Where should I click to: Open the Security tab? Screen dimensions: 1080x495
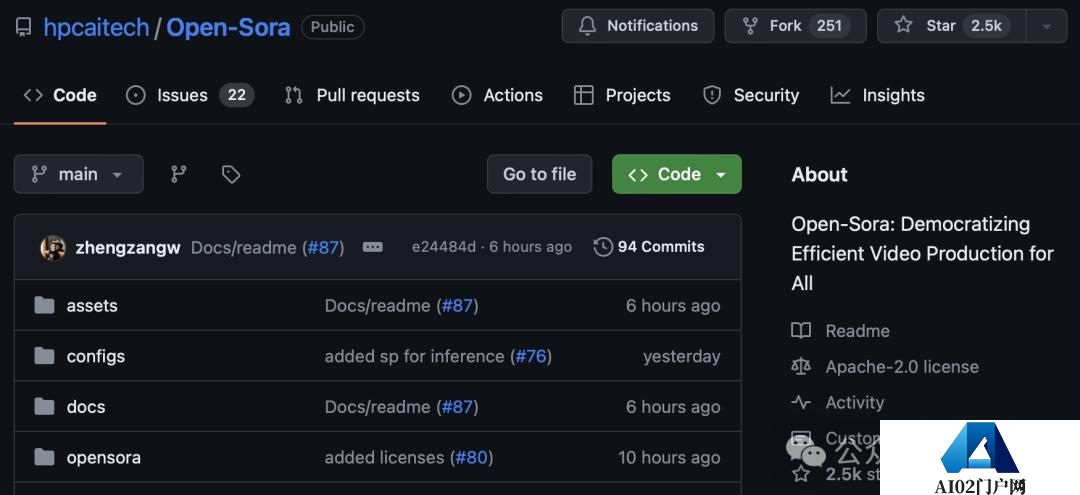pos(750,95)
